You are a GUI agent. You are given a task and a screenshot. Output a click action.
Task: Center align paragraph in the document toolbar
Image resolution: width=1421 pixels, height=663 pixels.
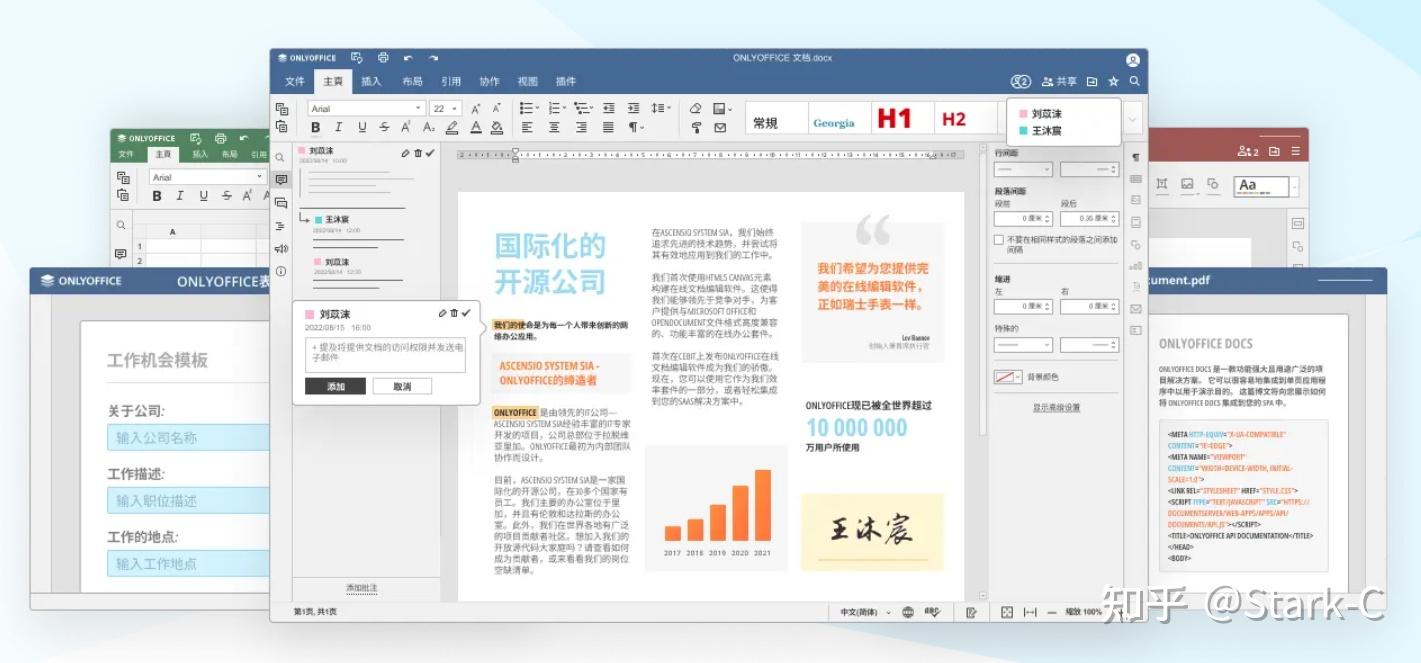click(554, 127)
